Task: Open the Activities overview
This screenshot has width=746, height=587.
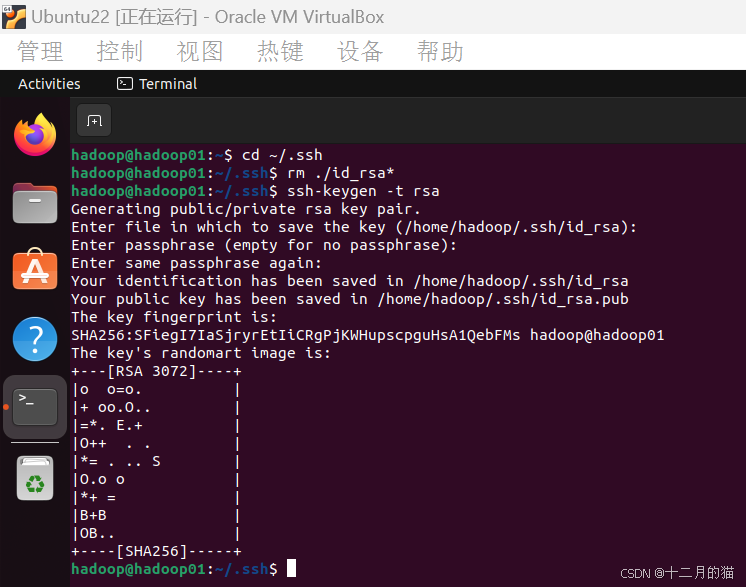Action: 49,84
